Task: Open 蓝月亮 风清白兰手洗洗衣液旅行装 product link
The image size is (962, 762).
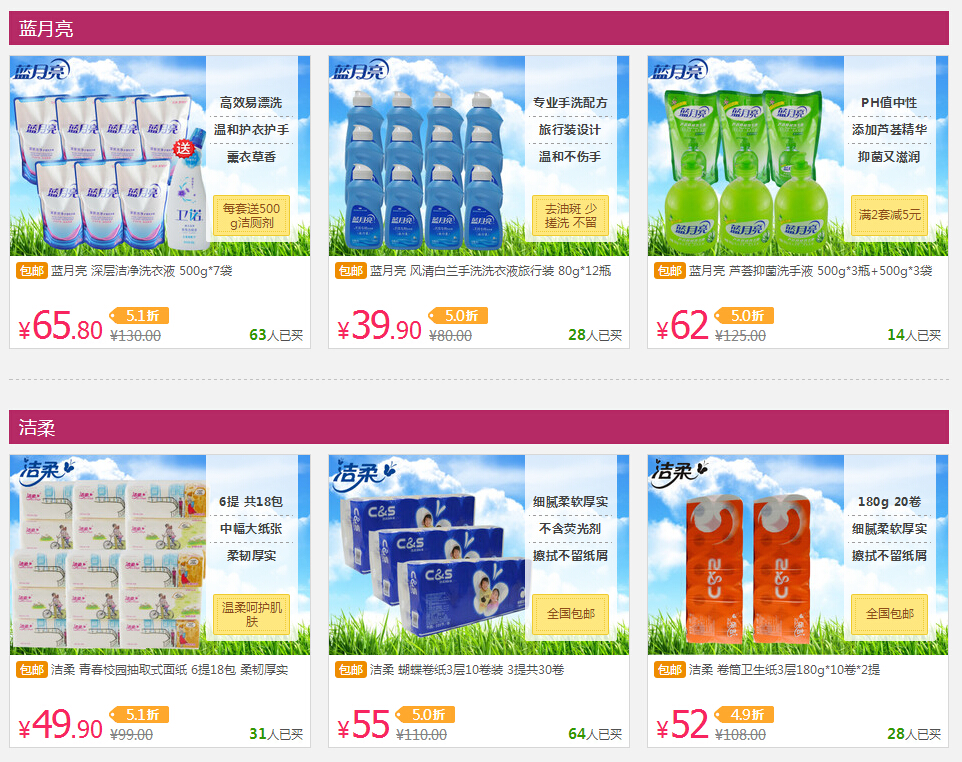Action: coord(490,271)
